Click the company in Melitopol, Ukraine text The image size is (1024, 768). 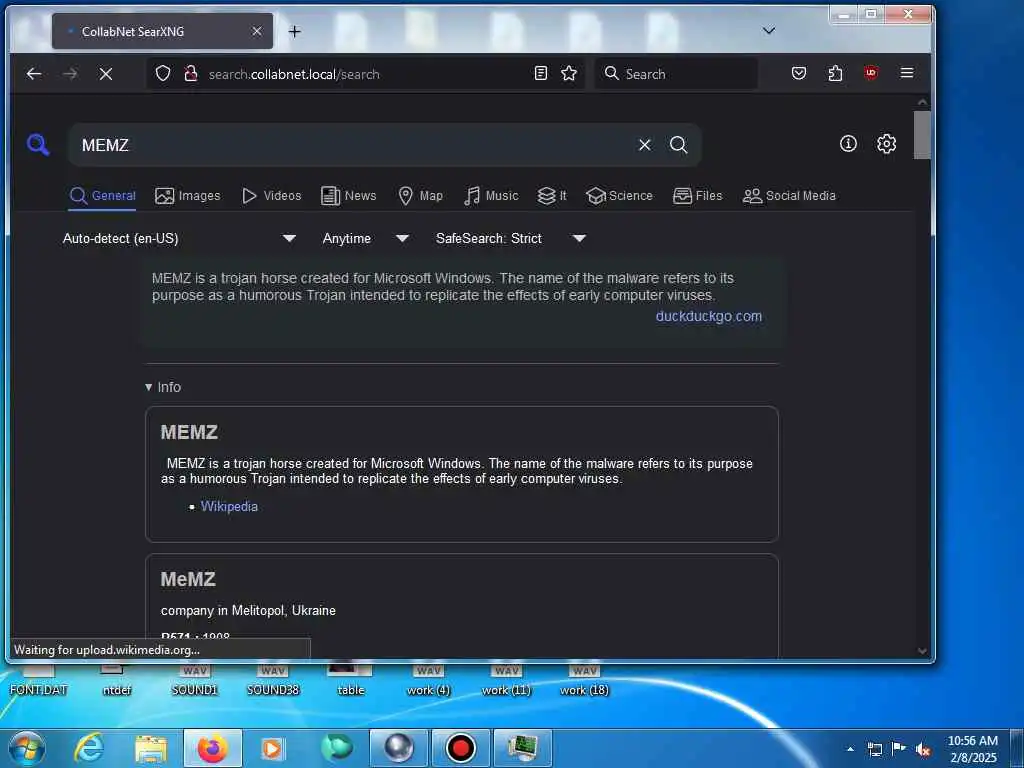(248, 611)
